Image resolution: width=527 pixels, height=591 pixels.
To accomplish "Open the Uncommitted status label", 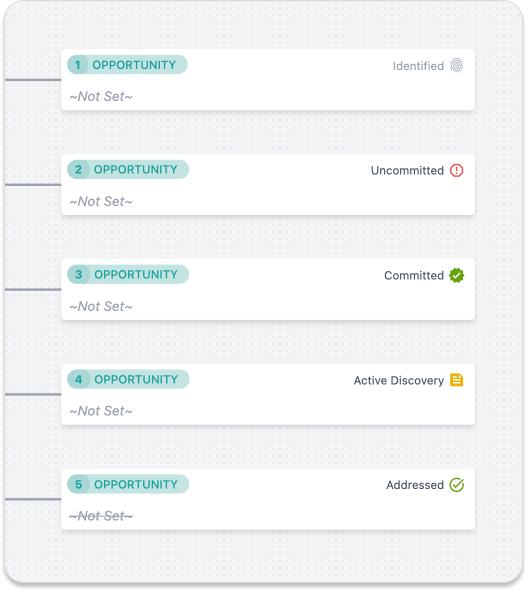I will [407, 170].
